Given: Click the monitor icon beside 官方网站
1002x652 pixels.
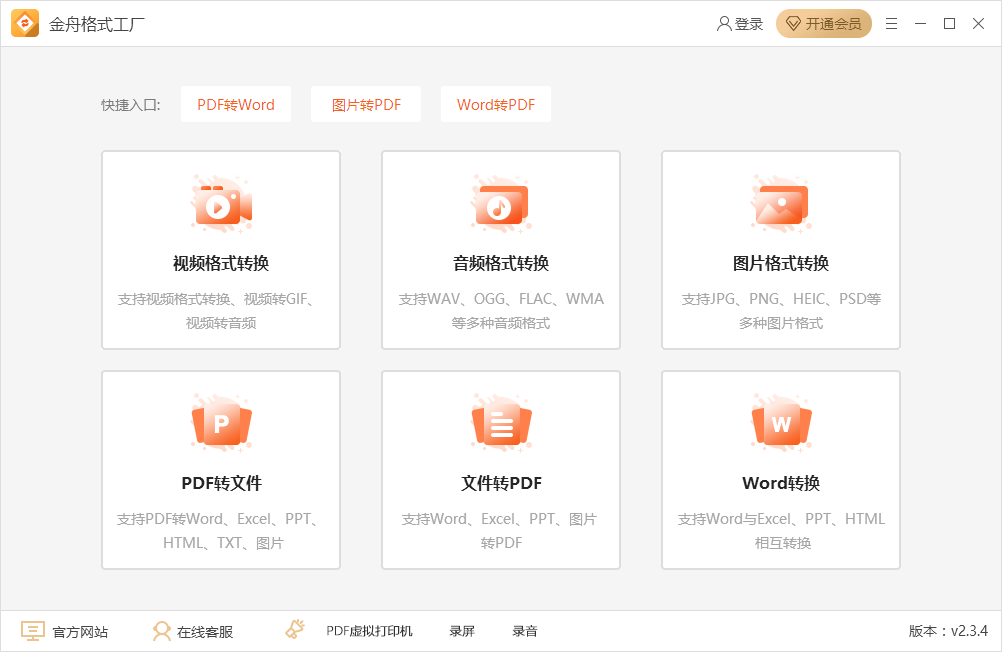Looking at the screenshot, I should coord(33,631).
